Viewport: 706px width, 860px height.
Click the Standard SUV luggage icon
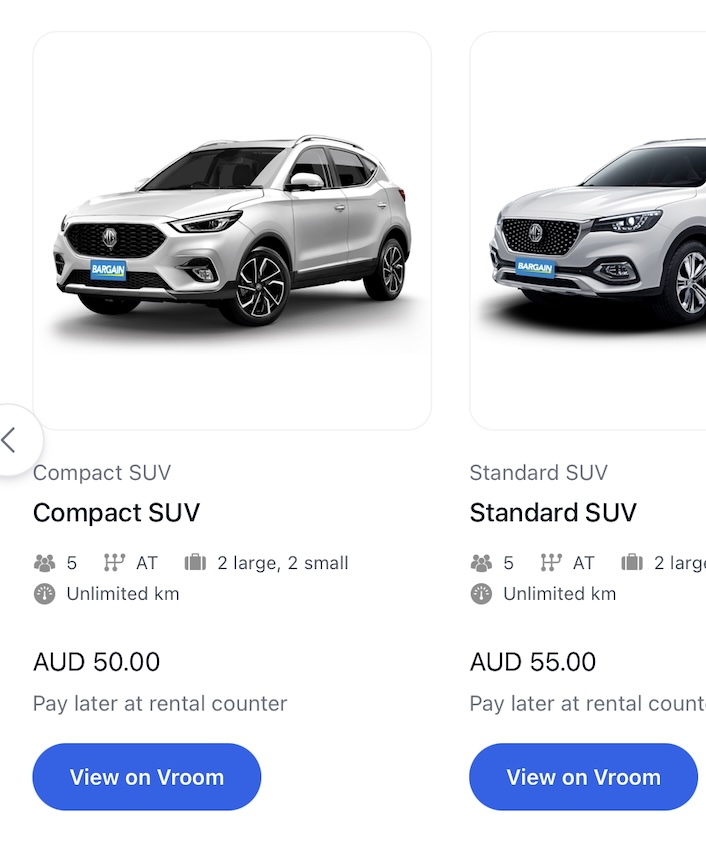tap(632, 563)
